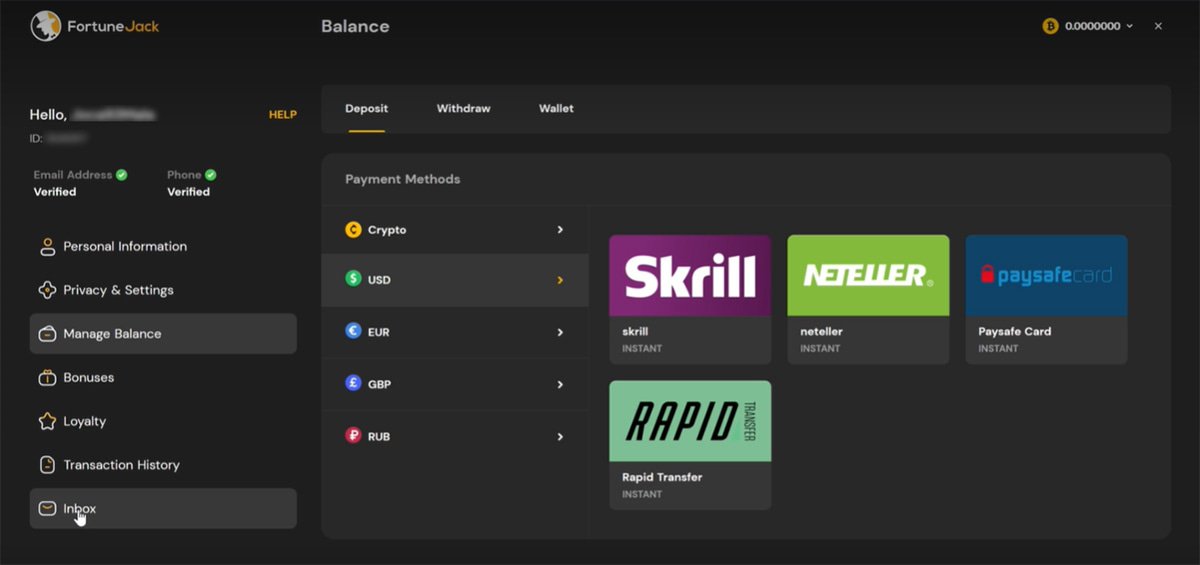Click the Privacy & Settings icon
The width and height of the screenshot is (1200, 565).
47,290
